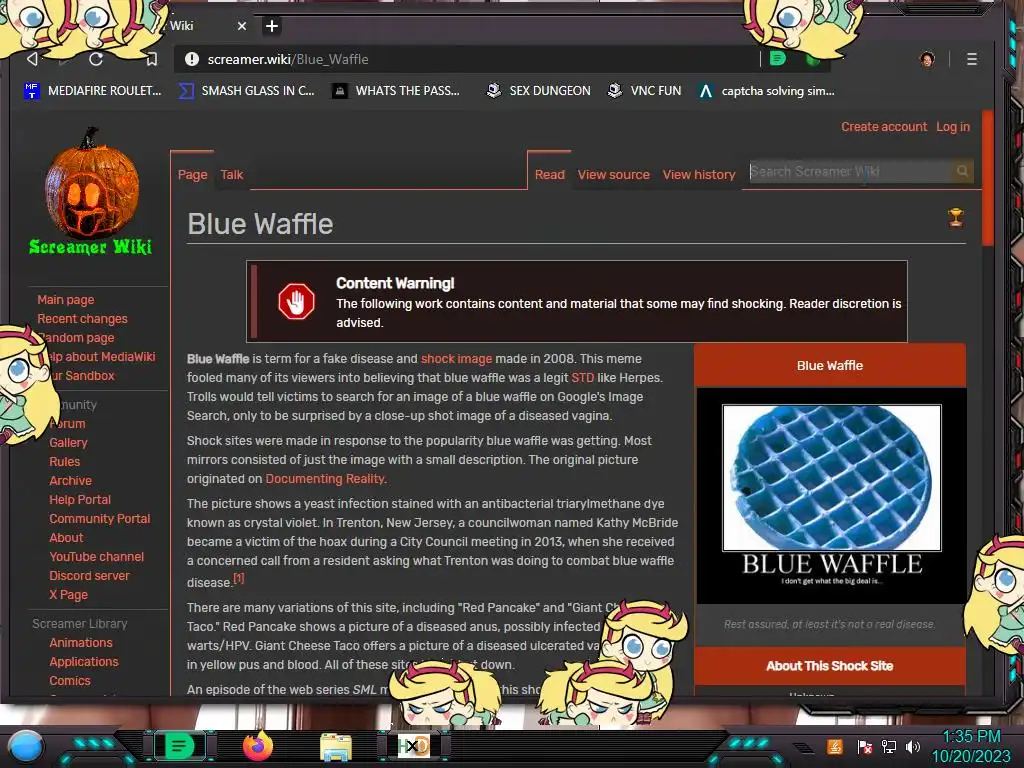Click the Log in link
This screenshot has height=768, width=1024.
[953, 127]
